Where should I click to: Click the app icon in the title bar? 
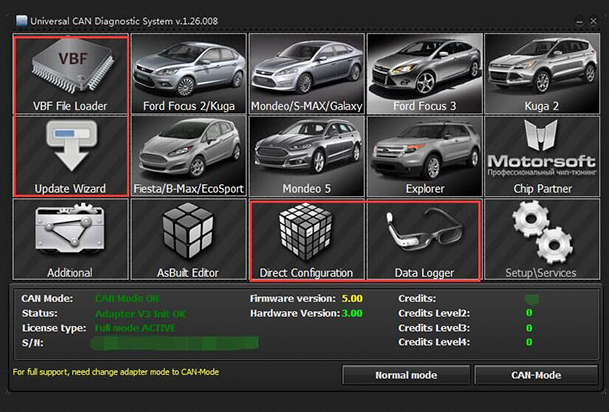pyautogui.click(x=21, y=21)
